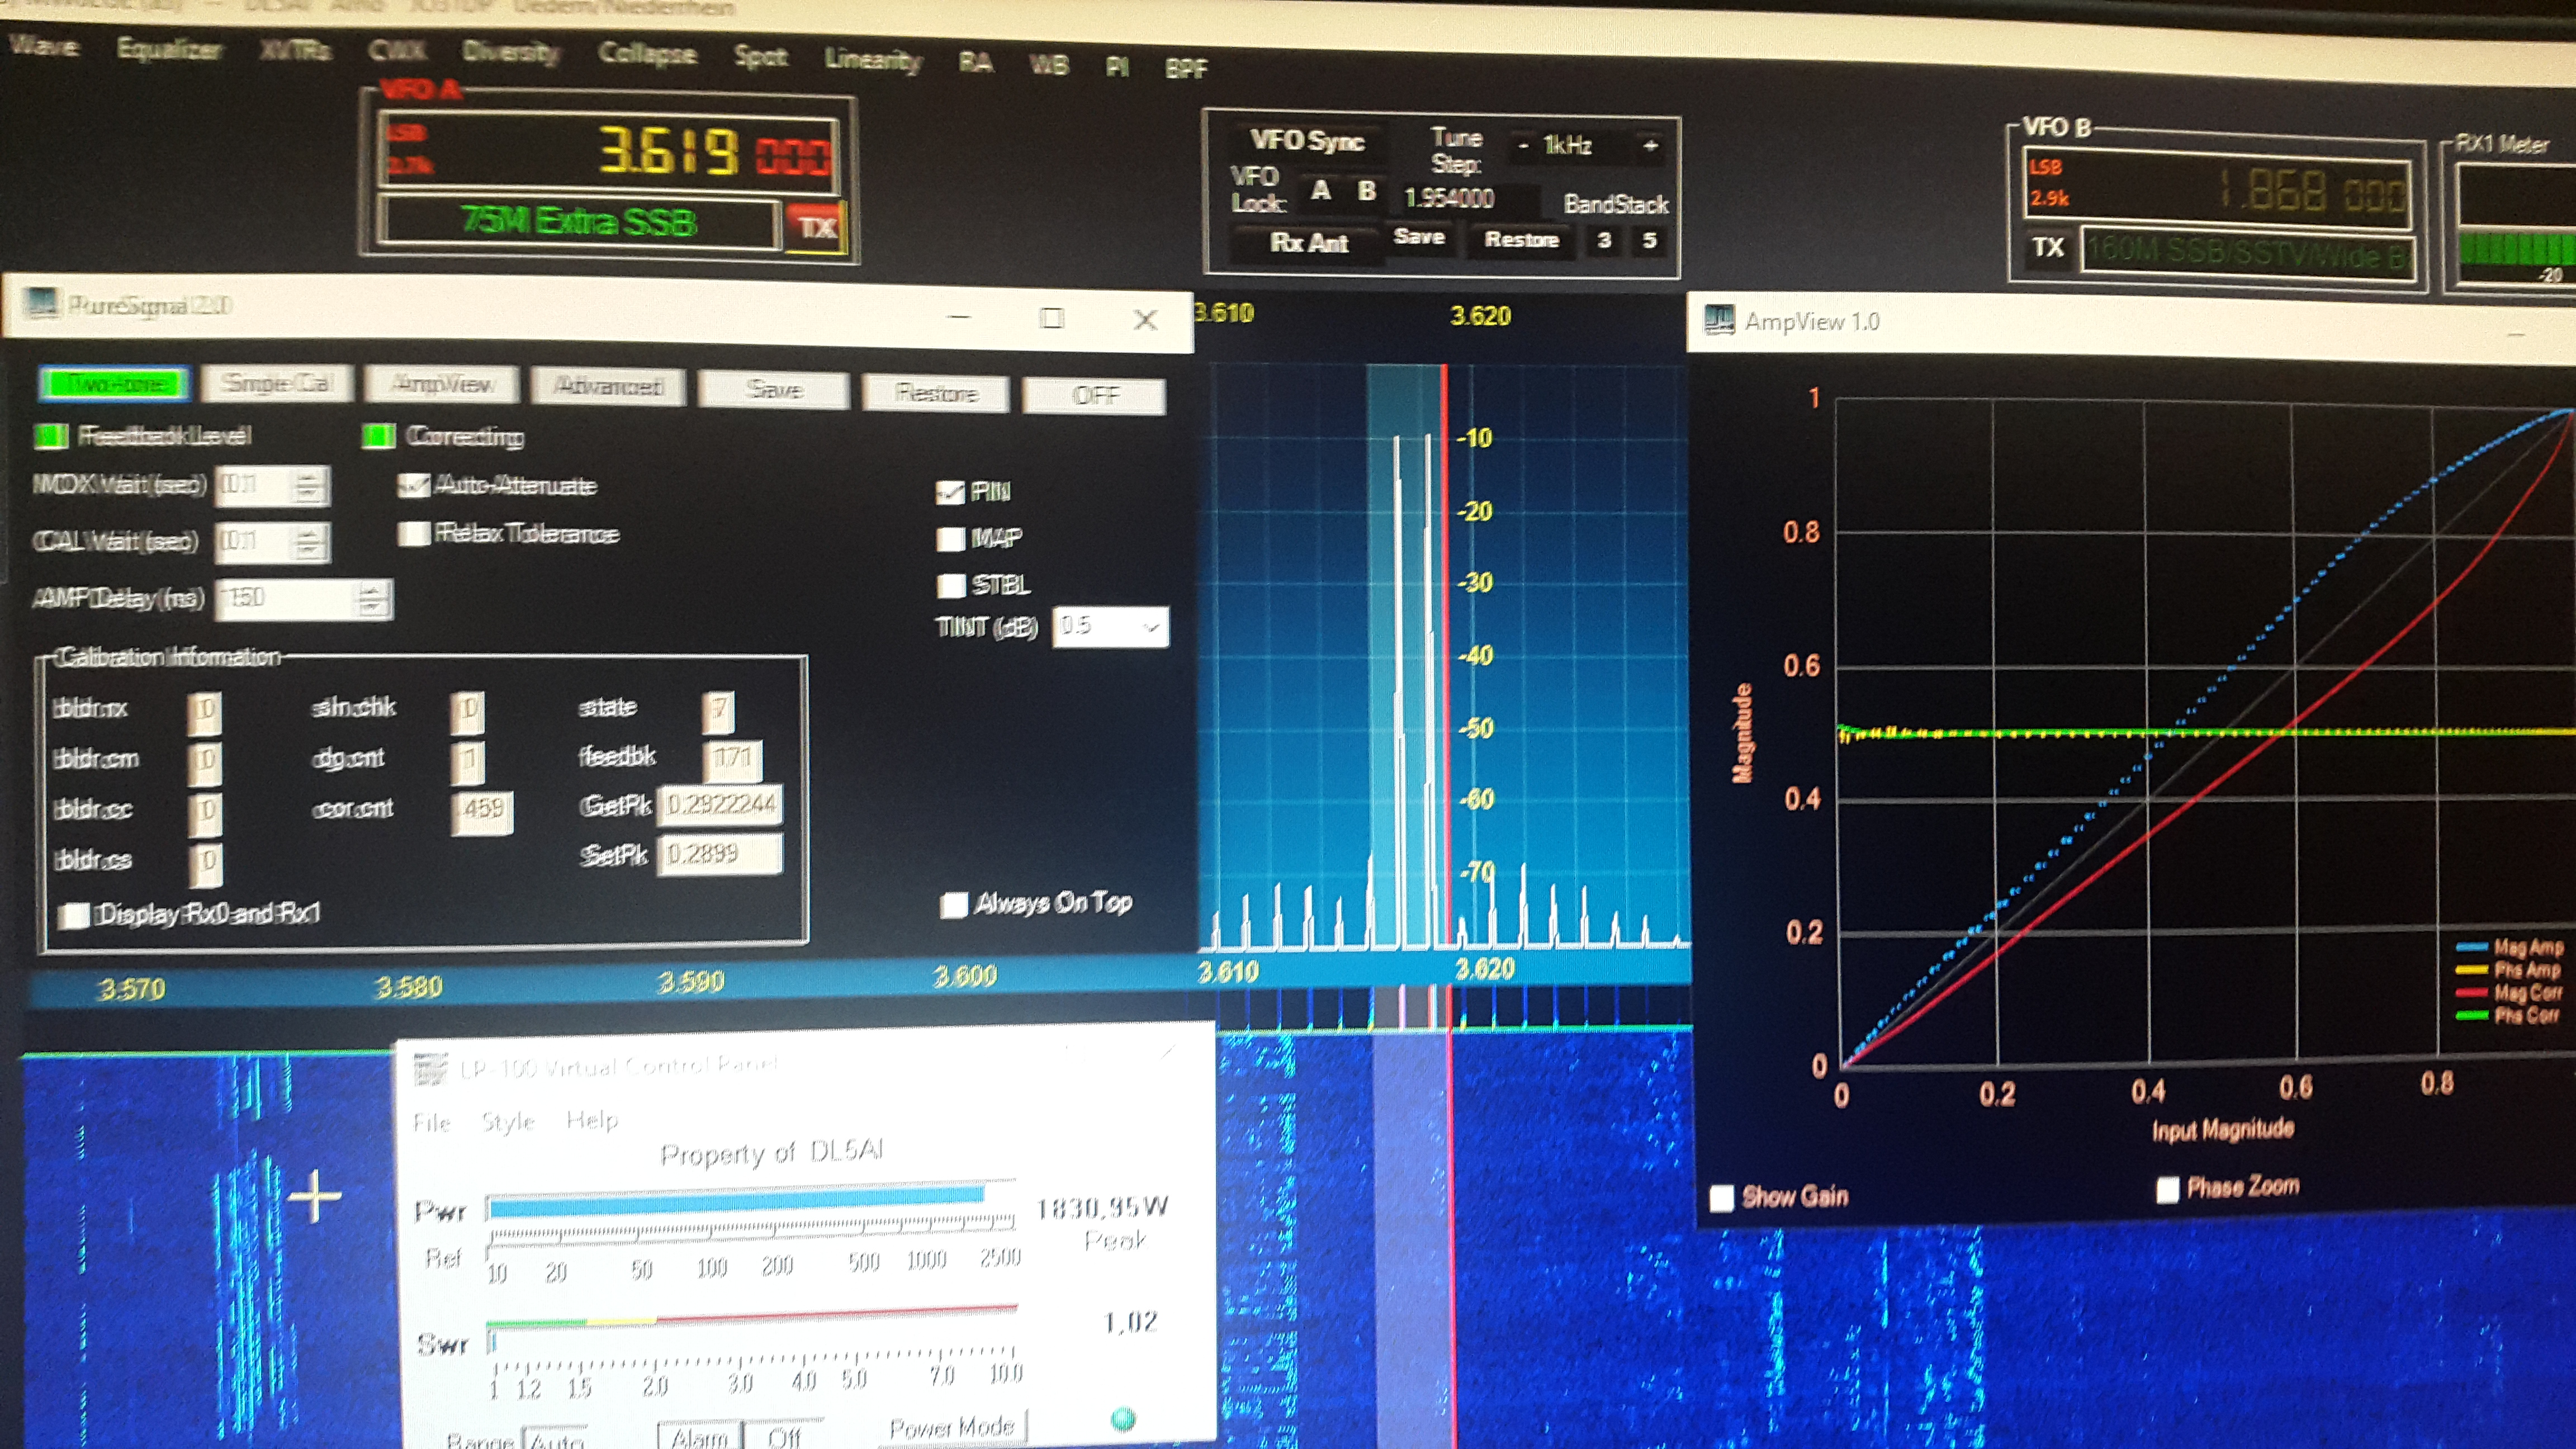
Task: Click the Two-tone button
Action: click(114, 383)
